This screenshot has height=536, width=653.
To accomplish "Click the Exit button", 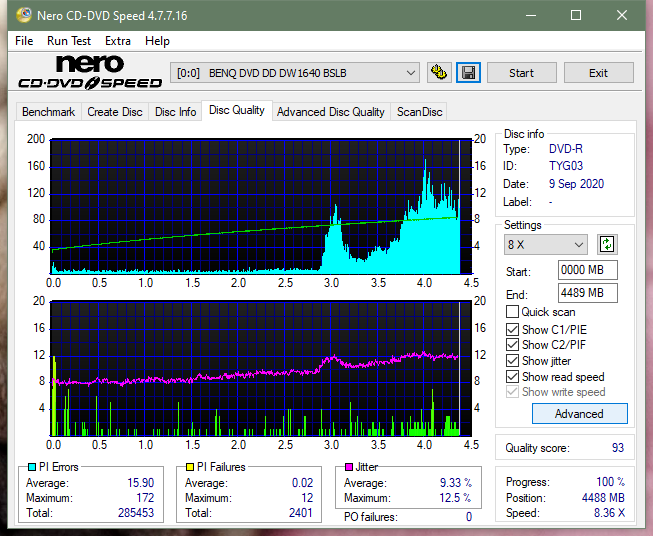I will 598,73.
